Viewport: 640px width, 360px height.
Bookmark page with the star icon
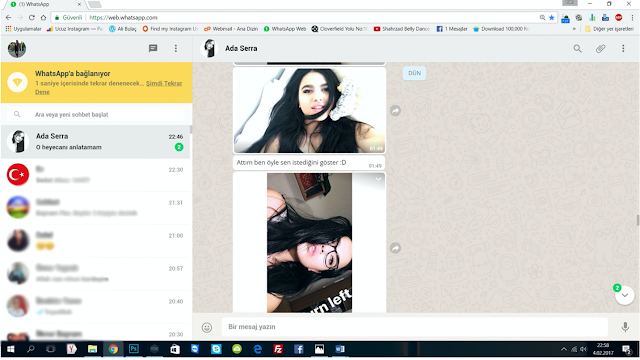click(x=552, y=18)
